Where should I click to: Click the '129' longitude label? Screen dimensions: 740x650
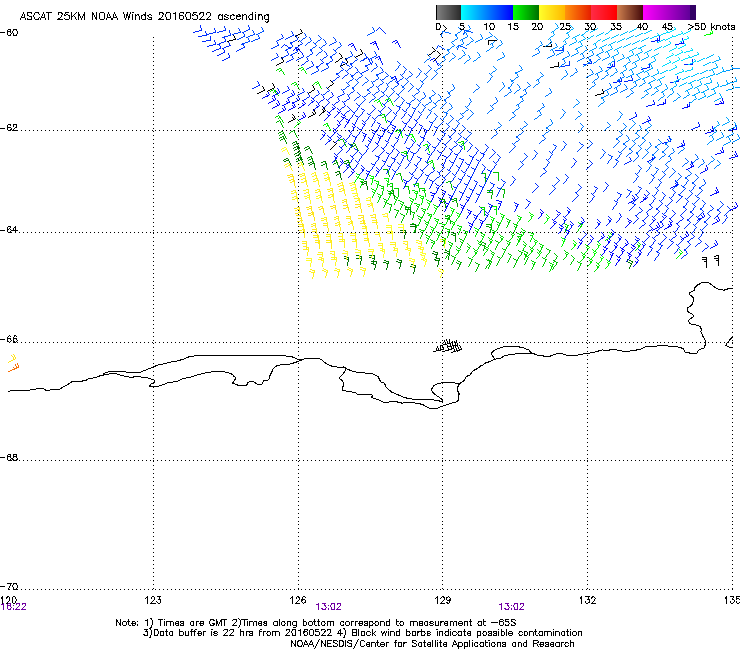pos(443,600)
